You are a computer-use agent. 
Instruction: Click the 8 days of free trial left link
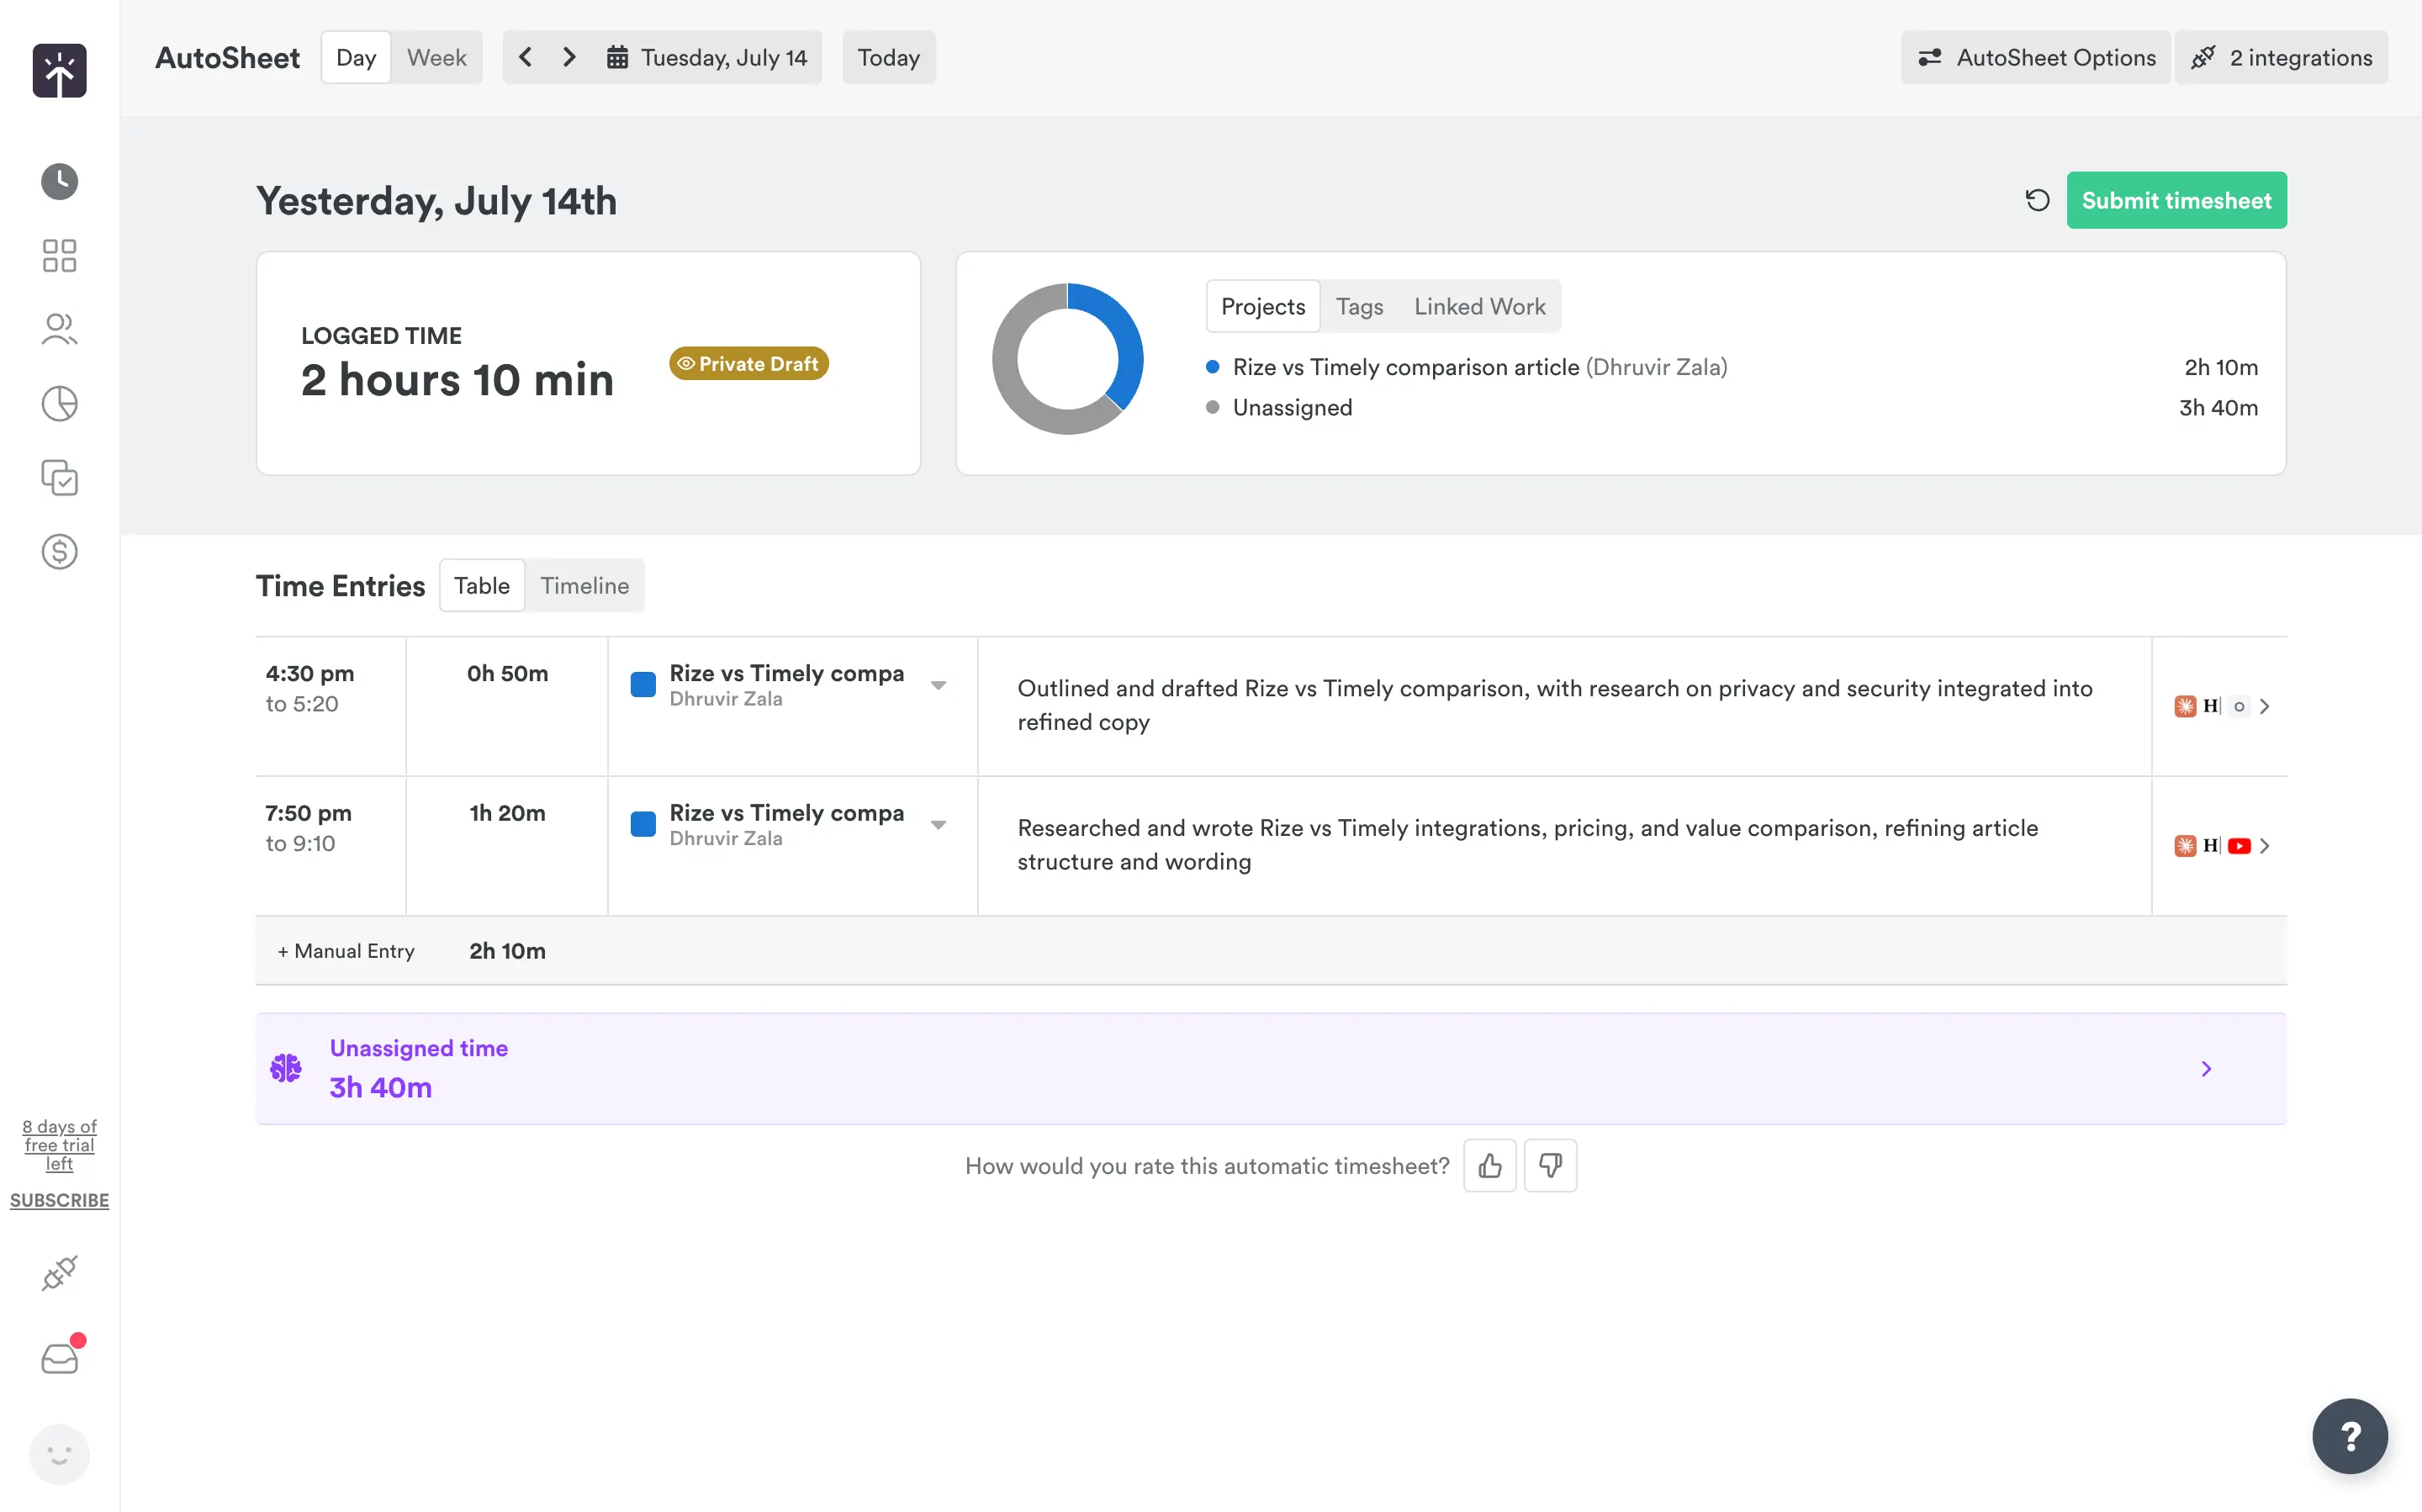point(59,1145)
